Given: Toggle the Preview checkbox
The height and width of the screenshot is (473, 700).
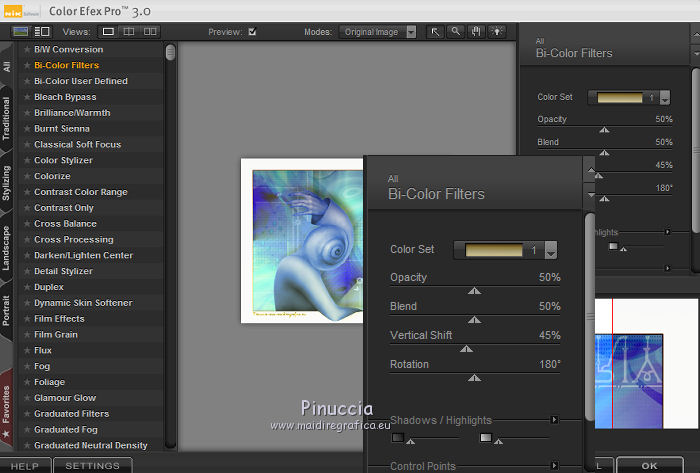Looking at the screenshot, I should (252, 32).
